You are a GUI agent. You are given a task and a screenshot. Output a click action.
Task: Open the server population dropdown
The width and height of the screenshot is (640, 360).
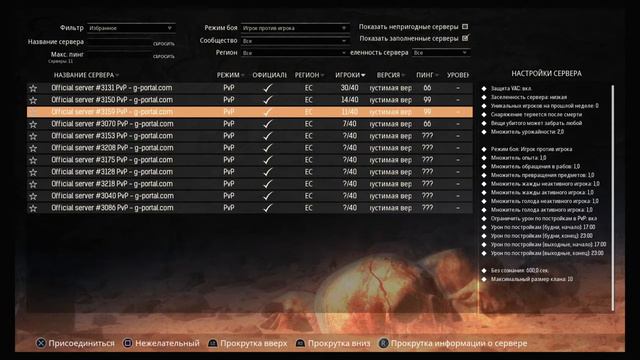[441, 53]
